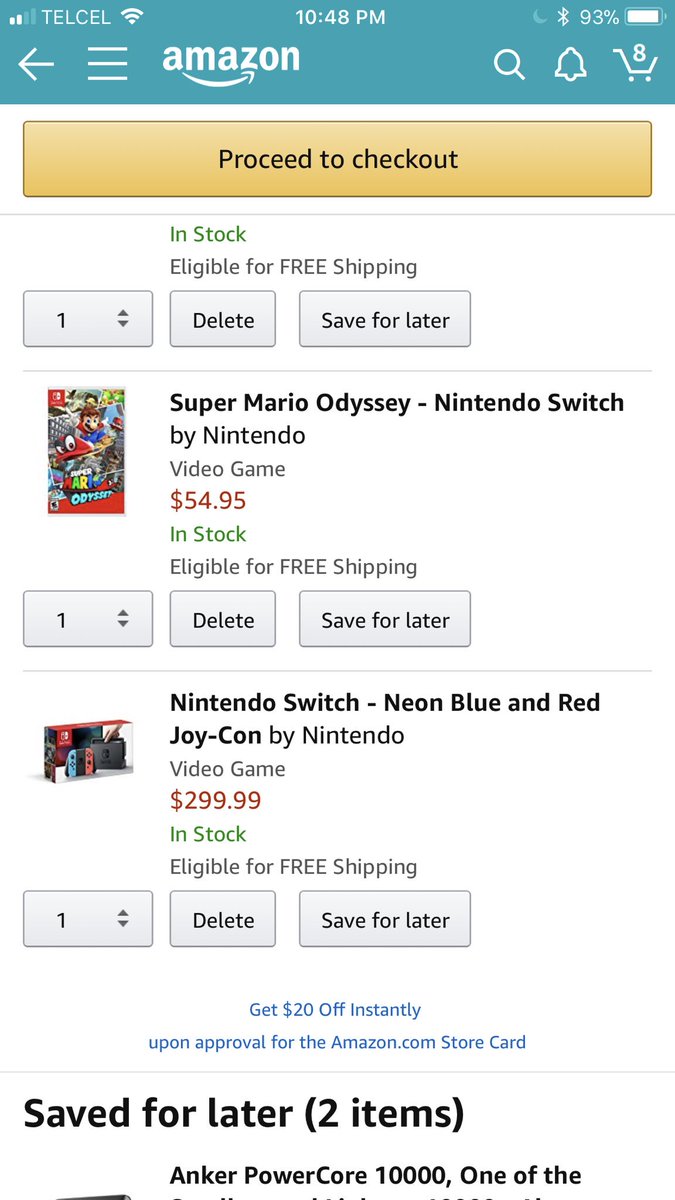Open quantity dropdown for Super Mario Odyssey

(88, 620)
